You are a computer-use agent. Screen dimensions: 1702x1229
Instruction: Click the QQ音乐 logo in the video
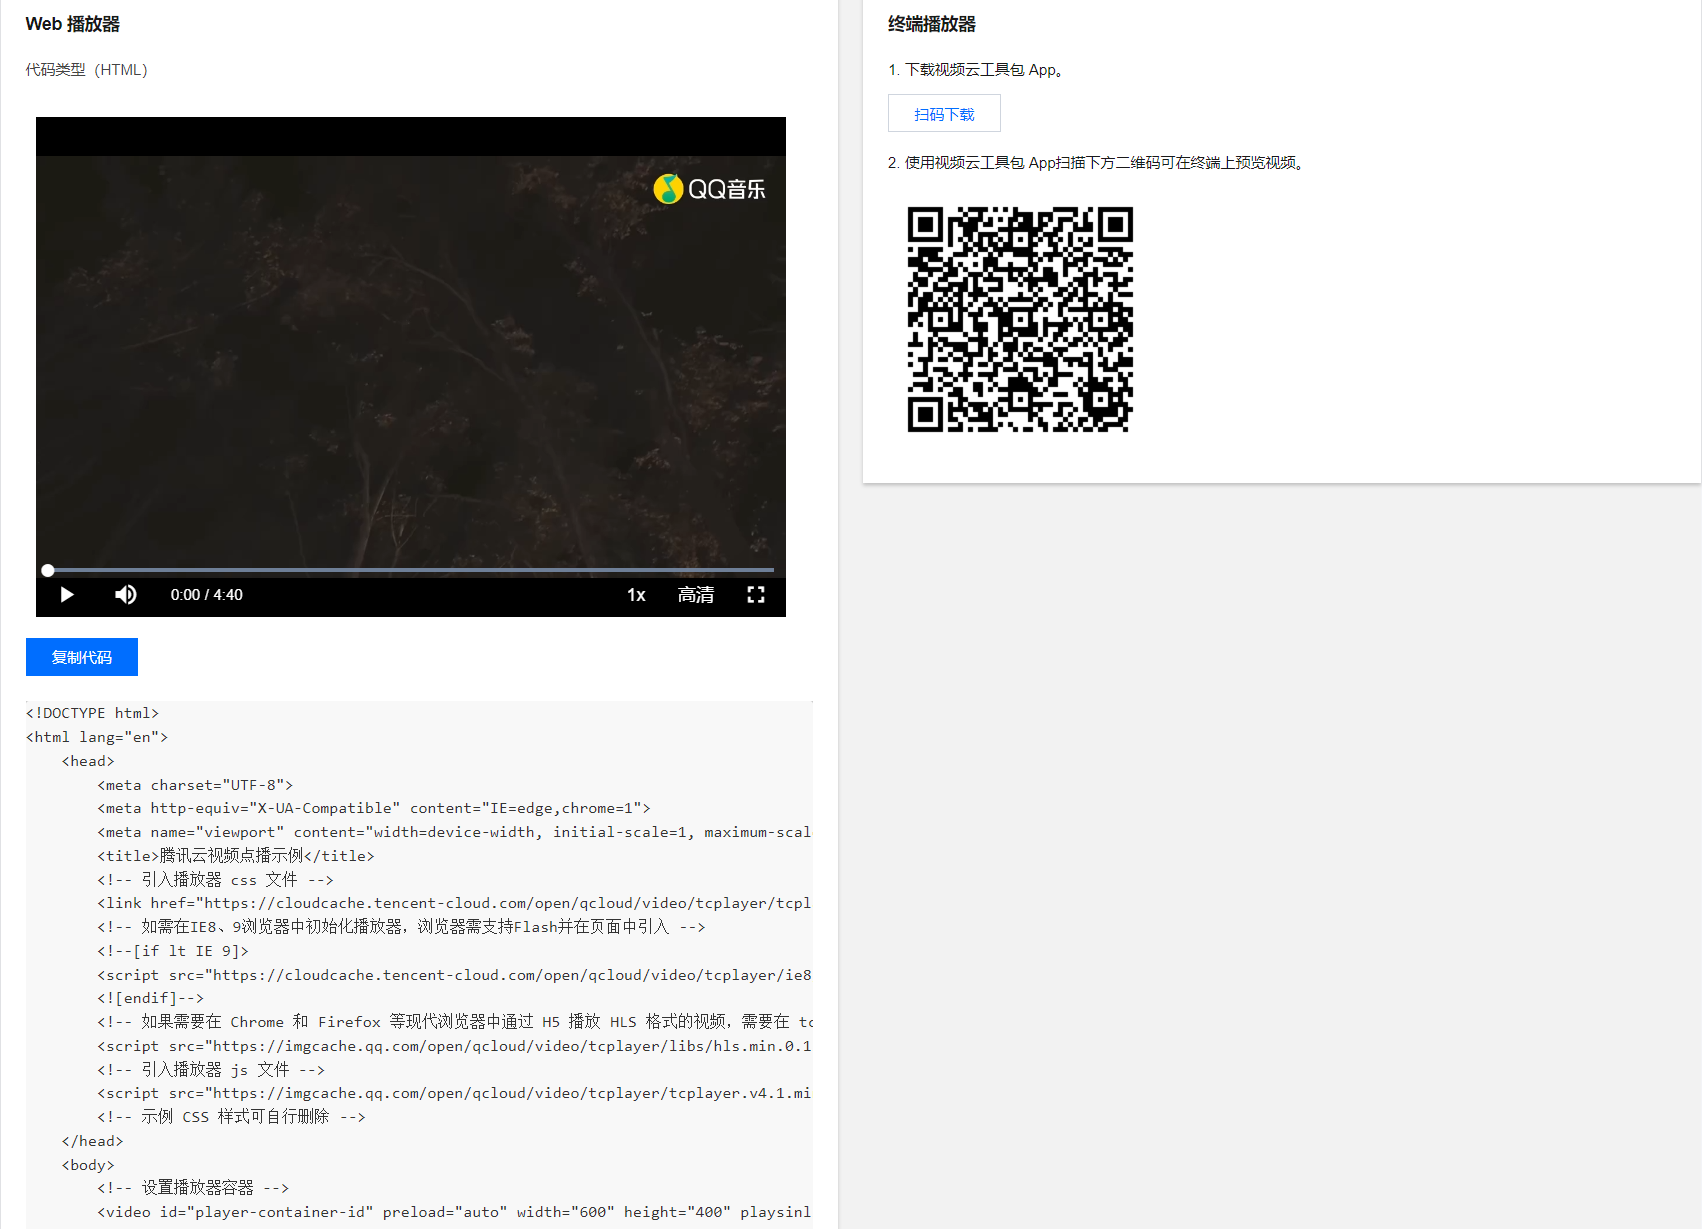709,188
